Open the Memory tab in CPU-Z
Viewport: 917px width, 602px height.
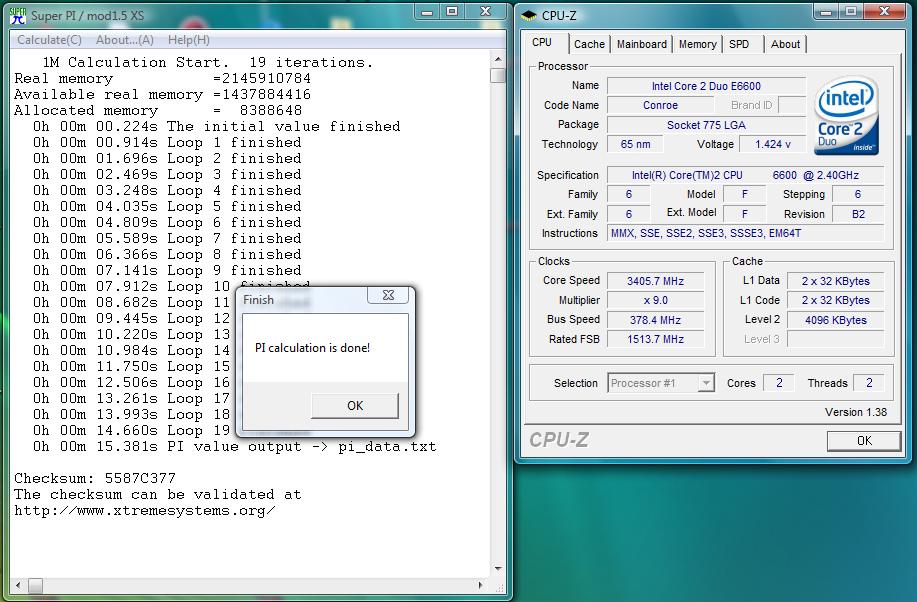tap(697, 44)
